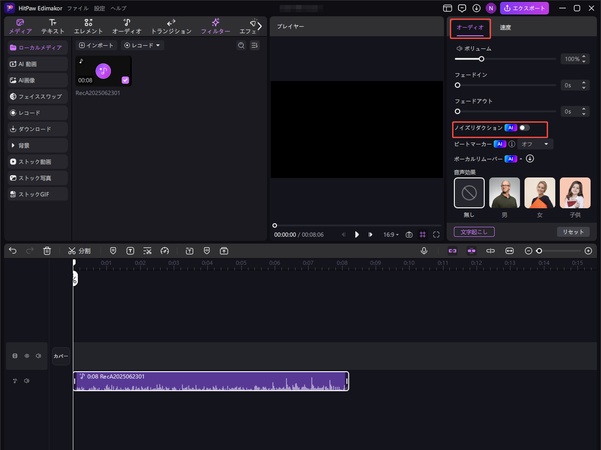Click the boxed T text icon in timeline toolbar
The image size is (601, 450).
[x=130, y=251]
